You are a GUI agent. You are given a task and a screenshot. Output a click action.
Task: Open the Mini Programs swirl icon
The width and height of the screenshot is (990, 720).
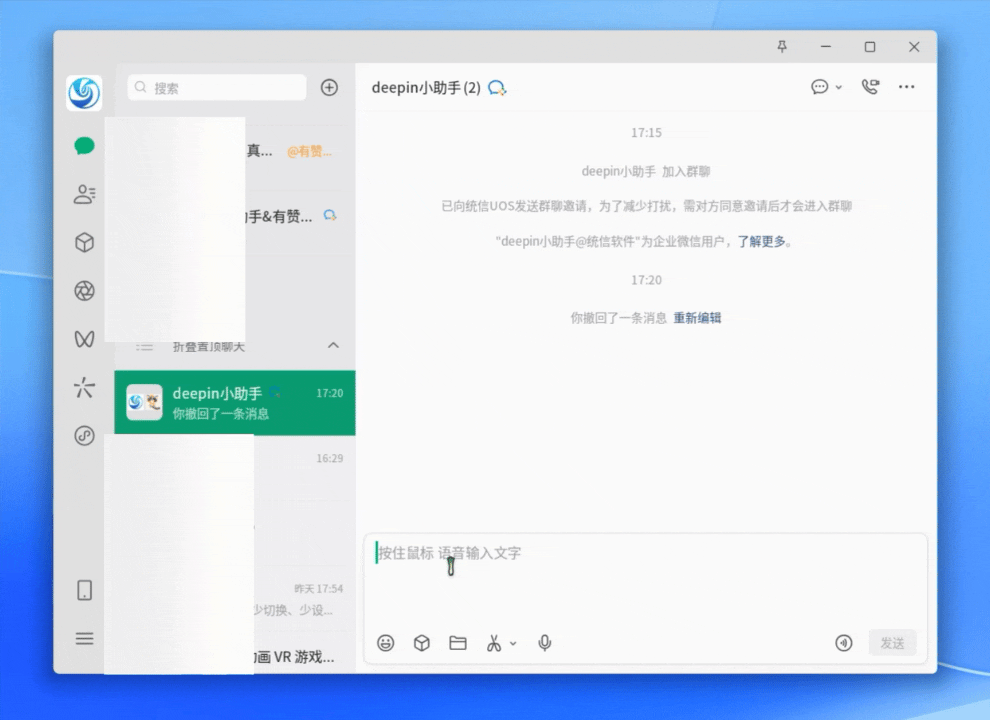click(84, 436)
